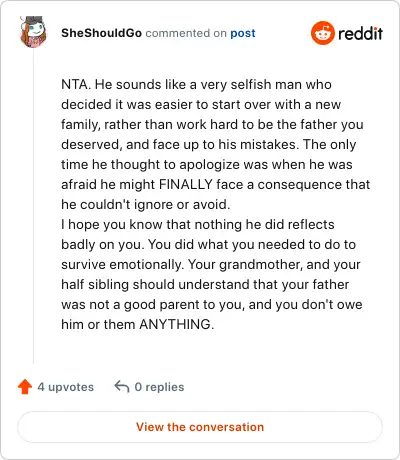Open the SheShouldGo username profile link
This screenshot has width=400, height=460.
tap(101, 33)
